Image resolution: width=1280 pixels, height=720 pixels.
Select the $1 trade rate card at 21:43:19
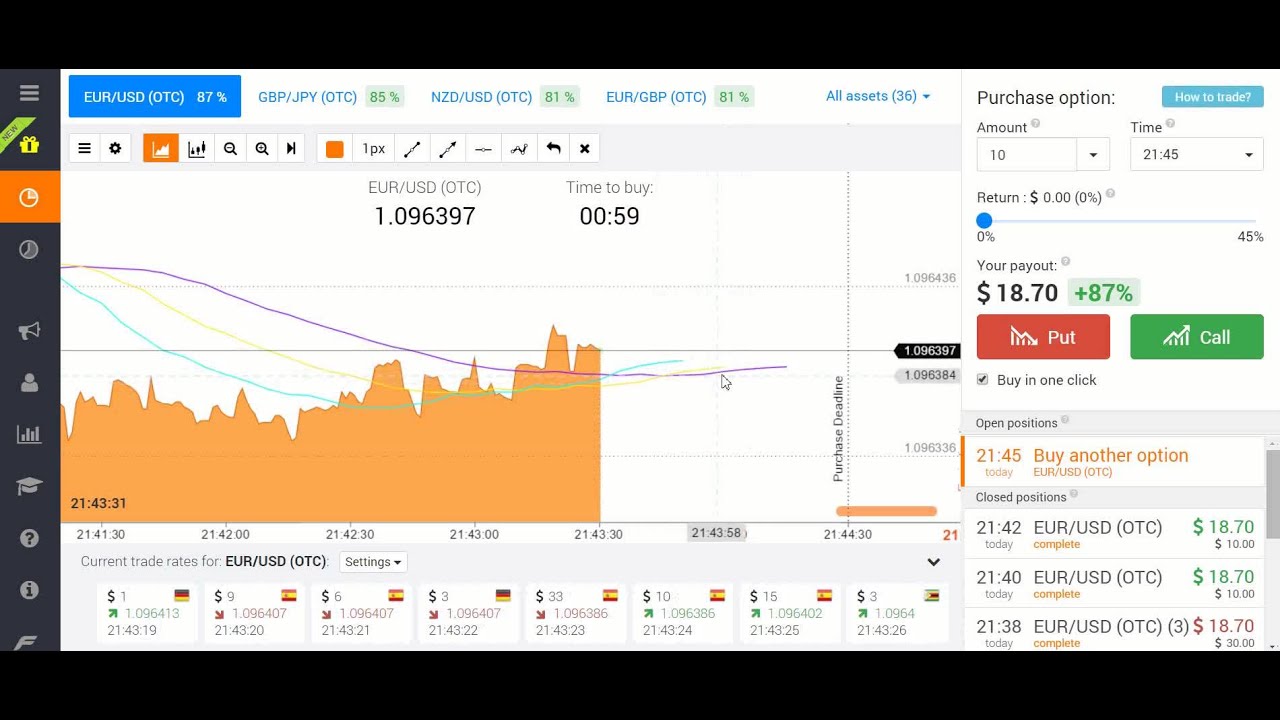147,613
